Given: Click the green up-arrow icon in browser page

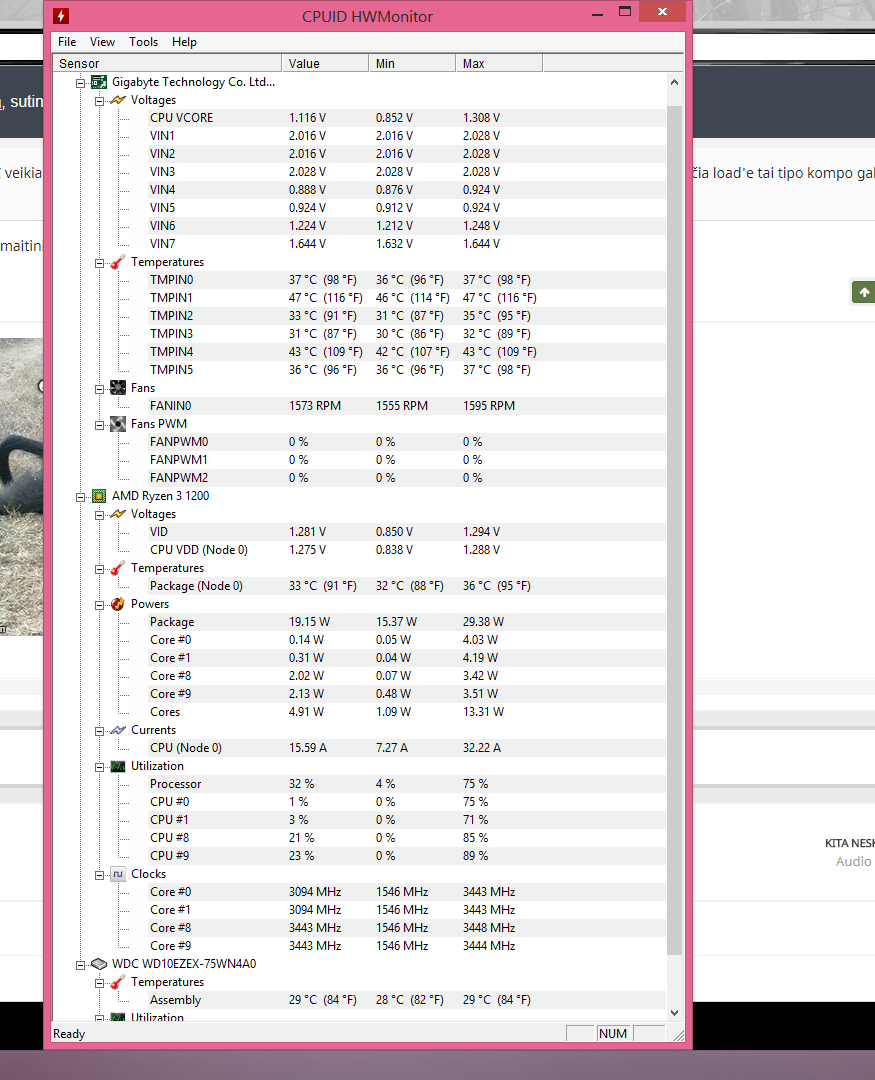Looking at the screenshot, I should 864,292.
